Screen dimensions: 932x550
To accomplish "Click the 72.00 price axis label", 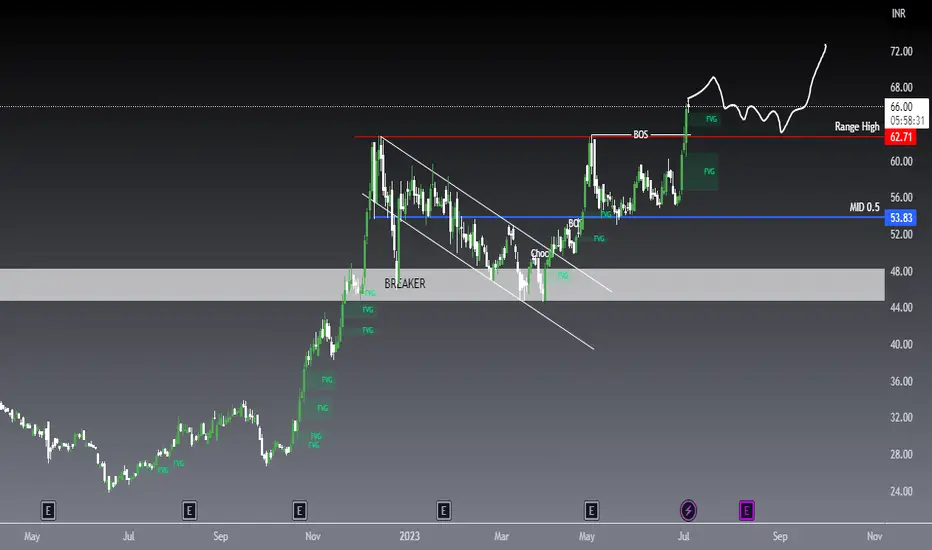I will (901, 52).
